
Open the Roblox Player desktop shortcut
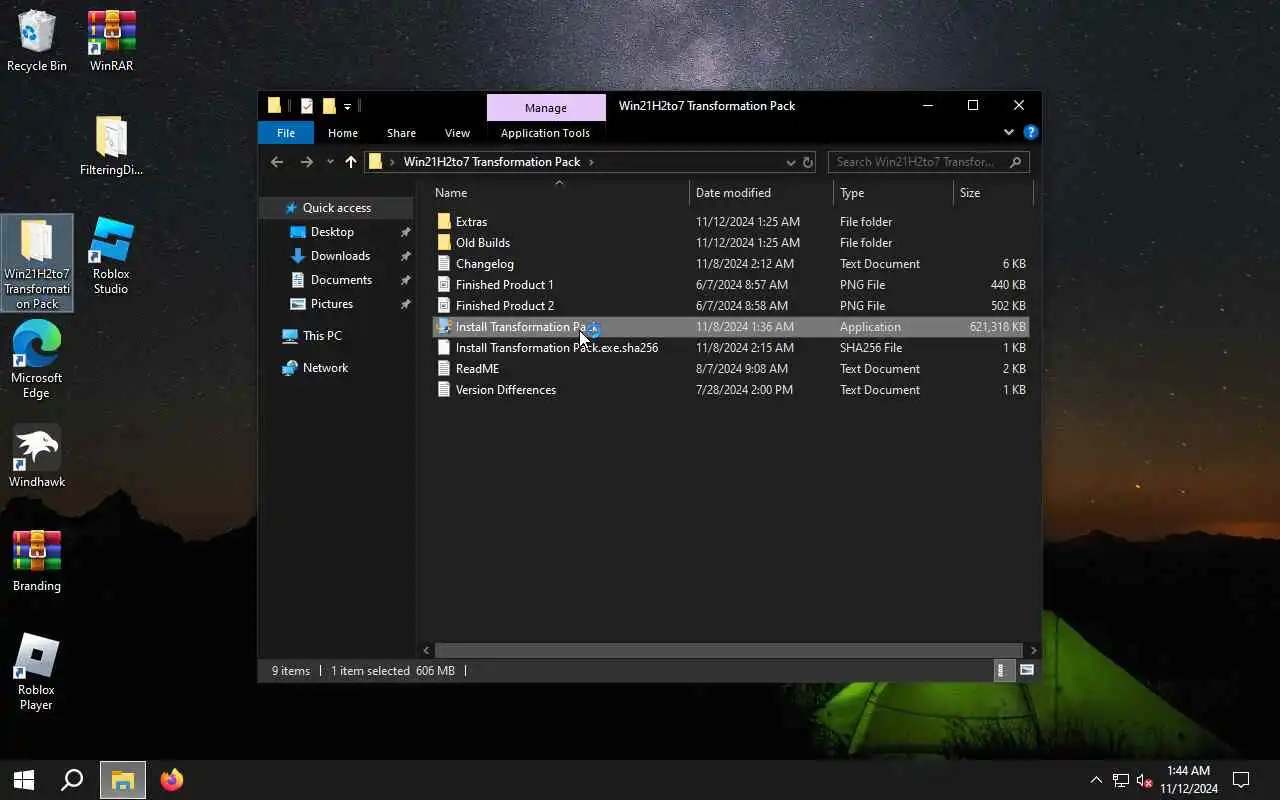[37, 672]
